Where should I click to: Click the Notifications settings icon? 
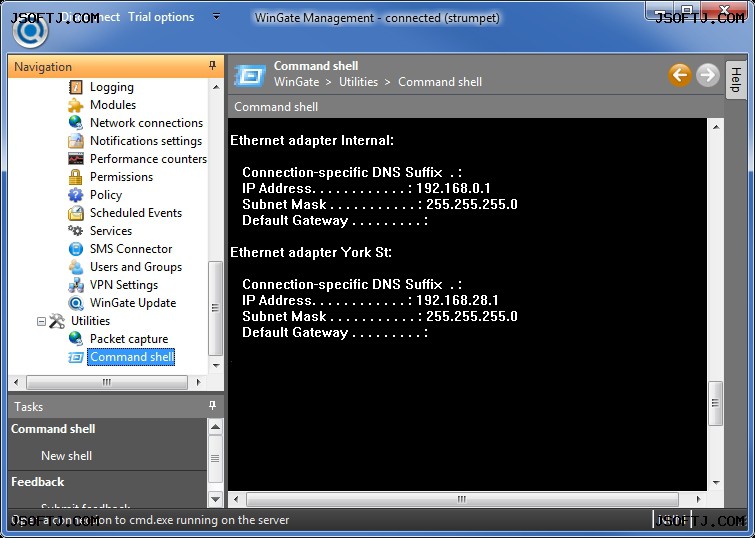pyautogui.click(x=76, y=141)
